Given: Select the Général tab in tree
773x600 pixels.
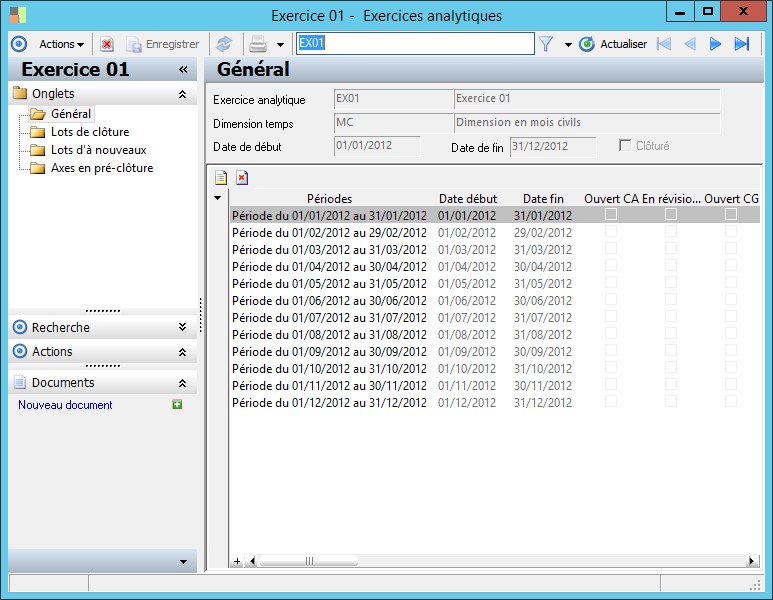Looking at the screenshot, I should 71,114.
